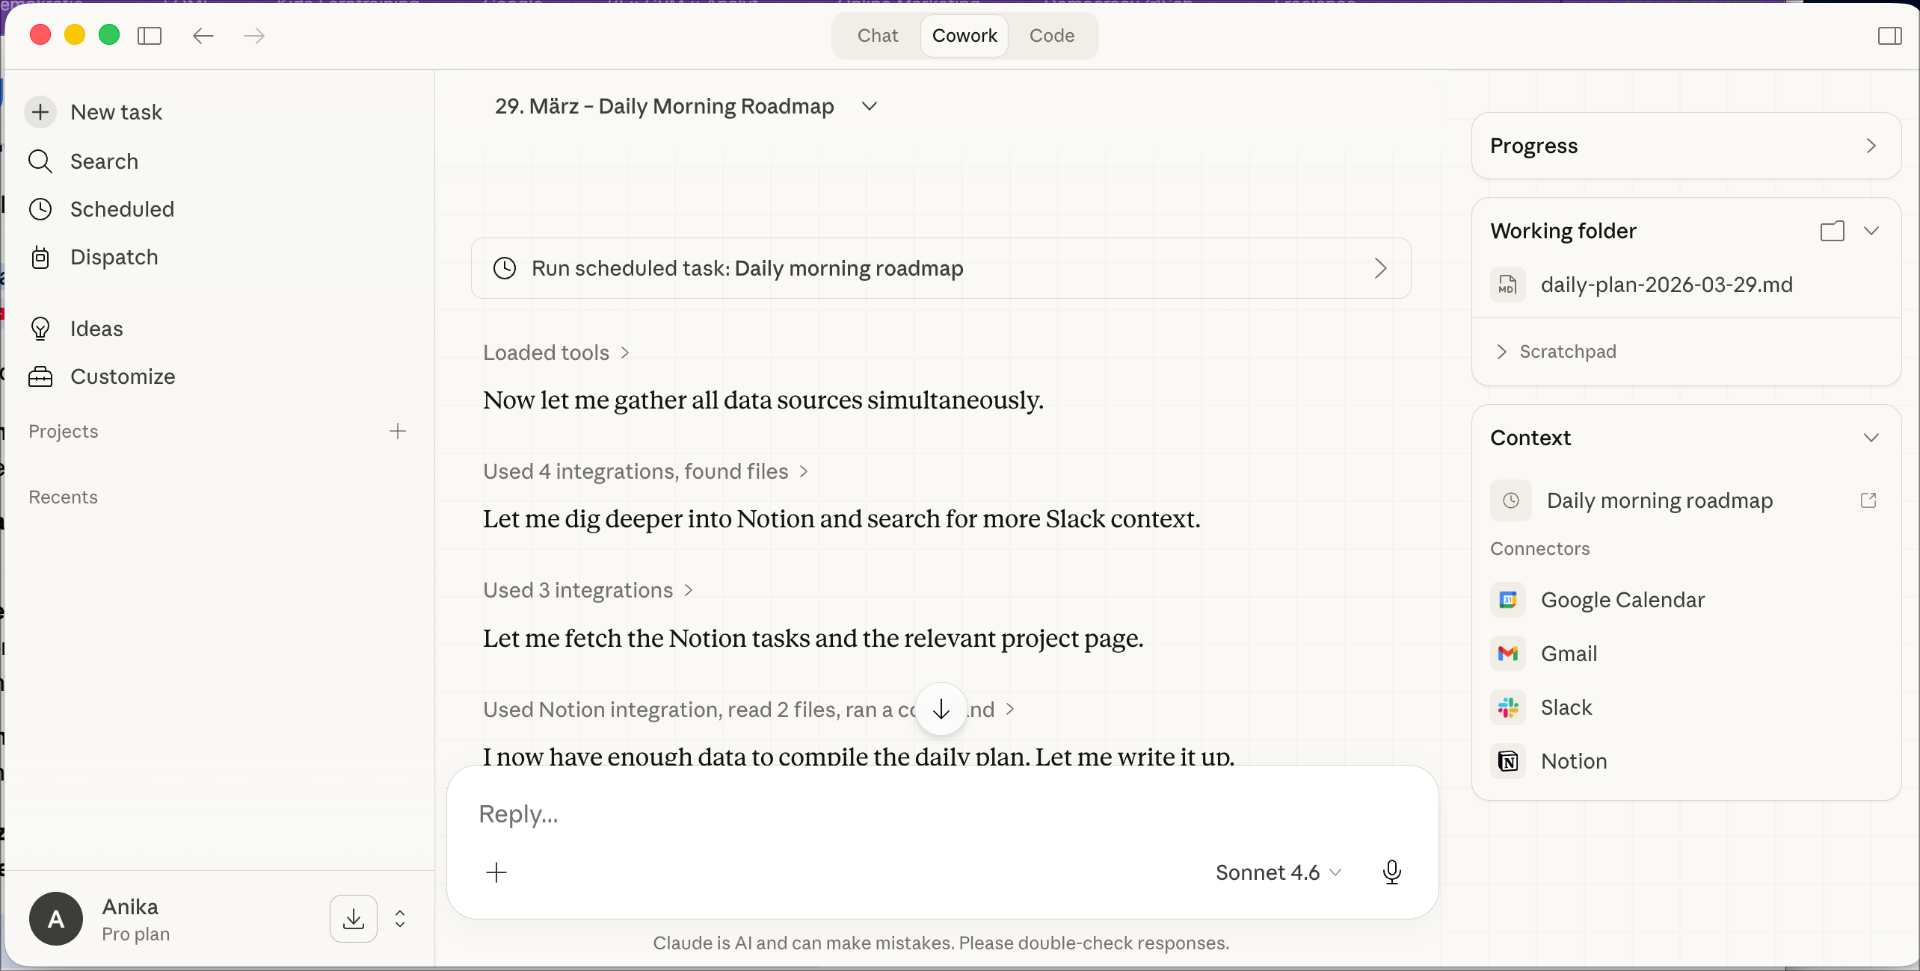The image size is (1920, 971).
Task: Expand Run scheduled task: Daily morning roadmap
Action: (x=941, y=268)
